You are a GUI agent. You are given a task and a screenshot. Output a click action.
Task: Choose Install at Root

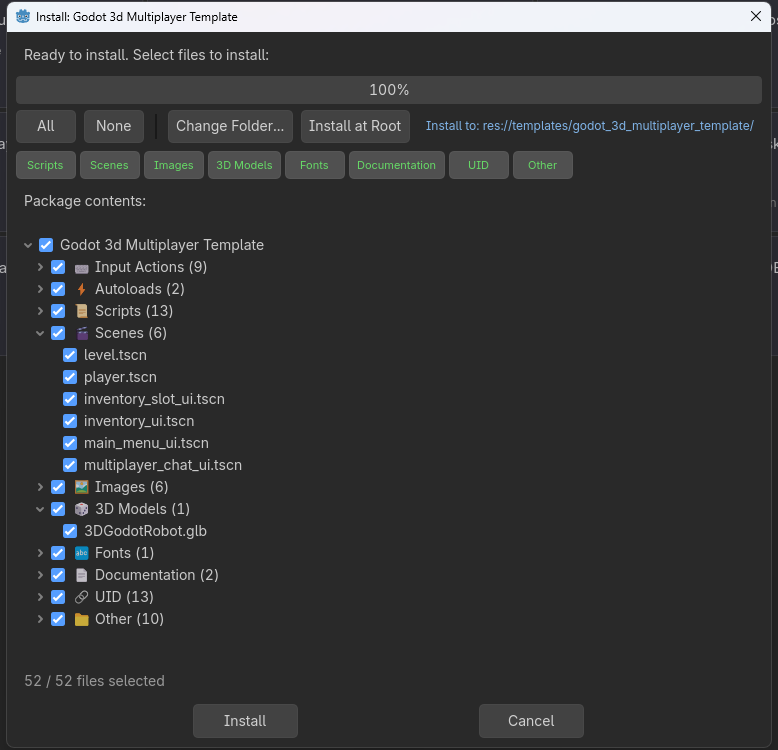point(355,126)
